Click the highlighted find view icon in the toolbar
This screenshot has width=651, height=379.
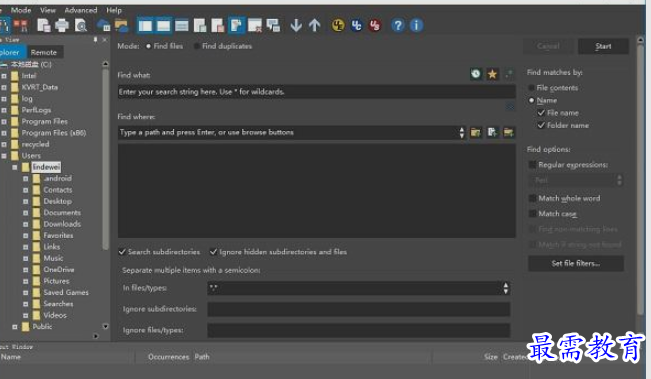click(237, 26)
